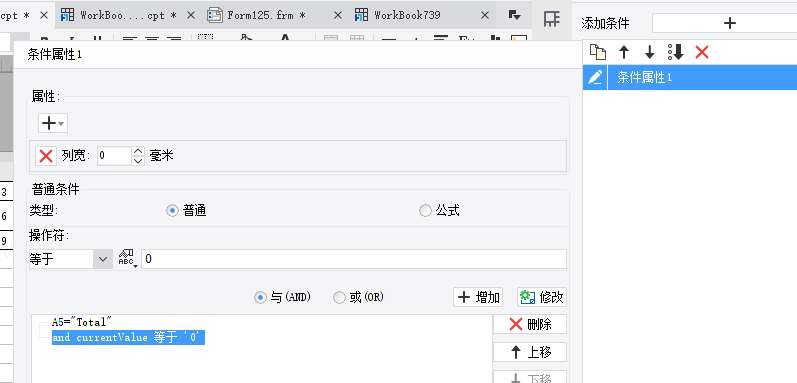
Task: Move condition attribute down with arrow icon
Action: pyautogui.click(x=649, y=52)
